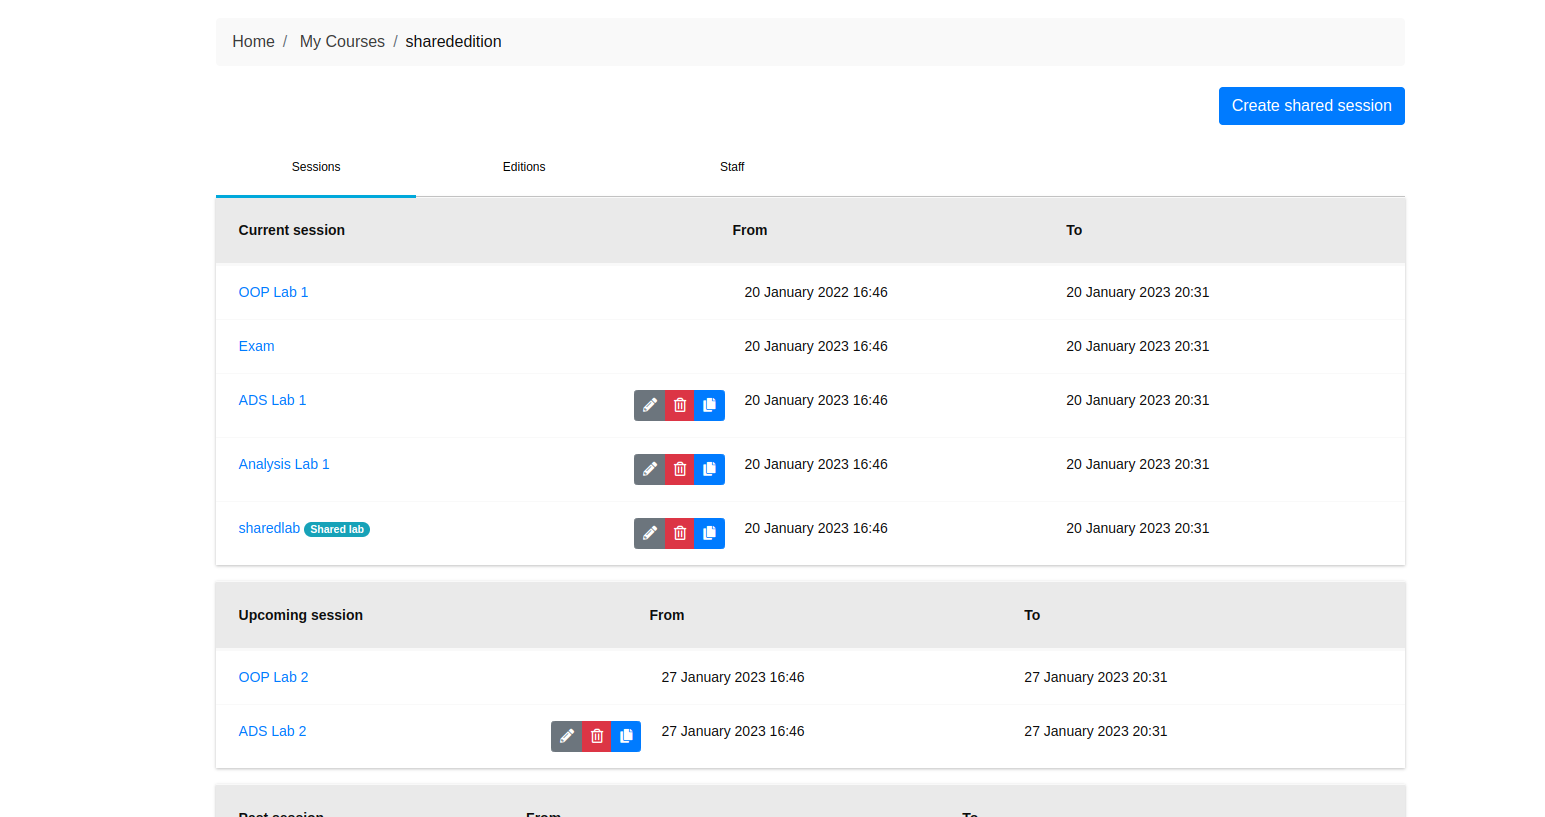Open the Analysis Lab 1 link
The width and height of the screenshot is (1545, 817).
284,464
